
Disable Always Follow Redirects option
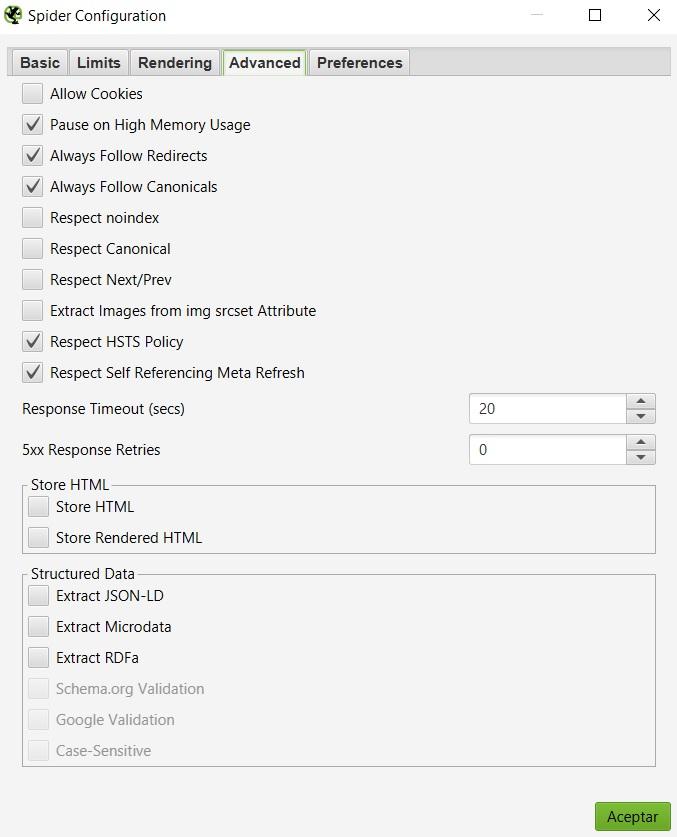pyautogui.click(x=33, y=156)
